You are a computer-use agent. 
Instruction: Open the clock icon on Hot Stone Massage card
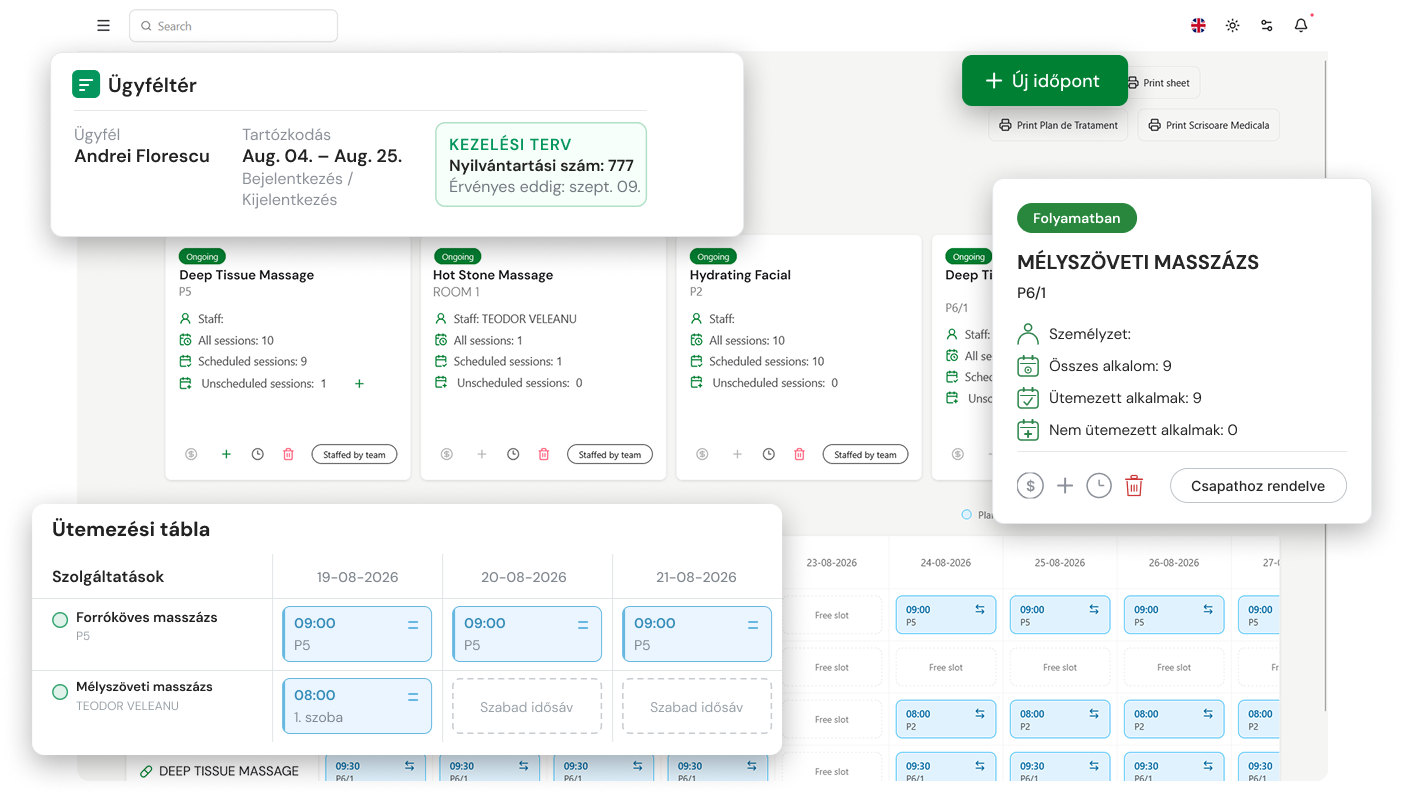pos(513,454)
